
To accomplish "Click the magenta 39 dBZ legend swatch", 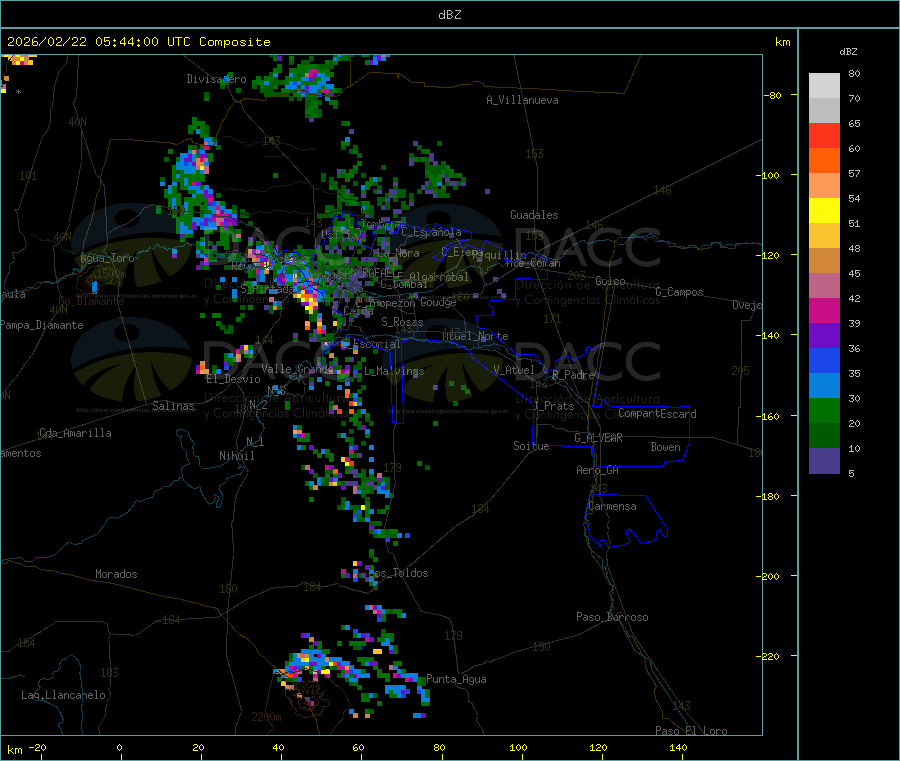I will [x=824, y=310].
